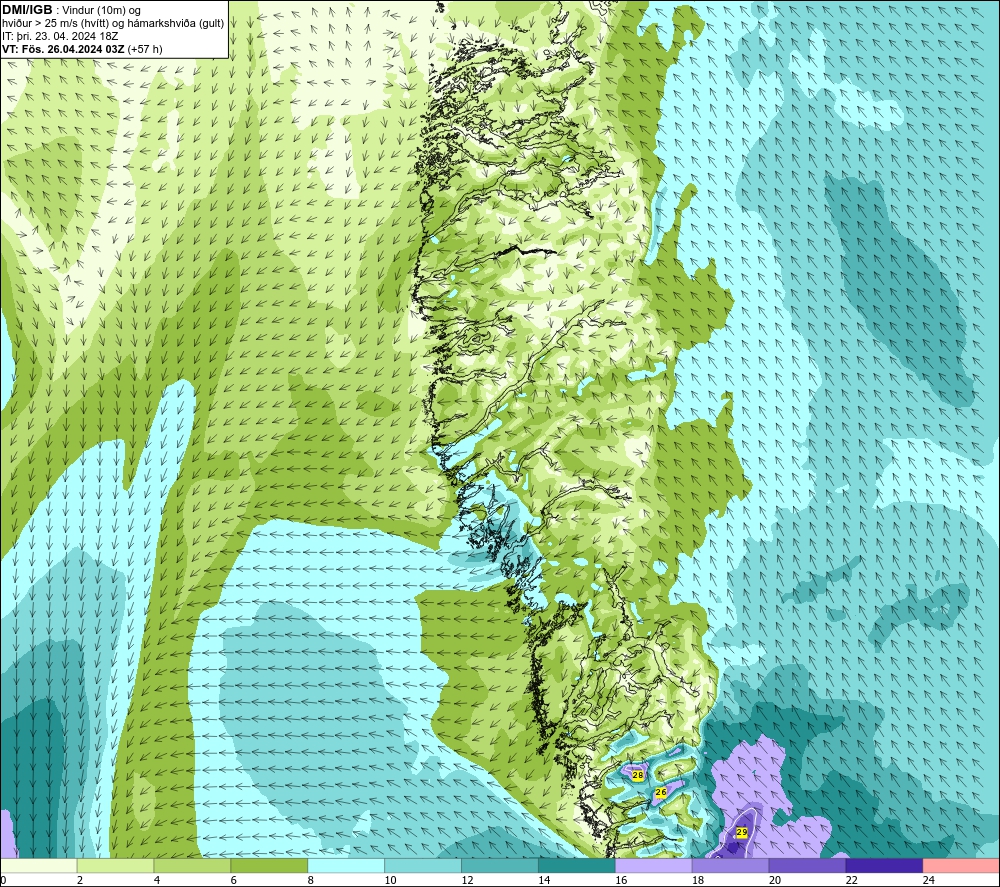Image resolution: width=1000 pixels, height=887 pixels.
Task: Click the yellow gust label 29
Action: coord(742,832)
